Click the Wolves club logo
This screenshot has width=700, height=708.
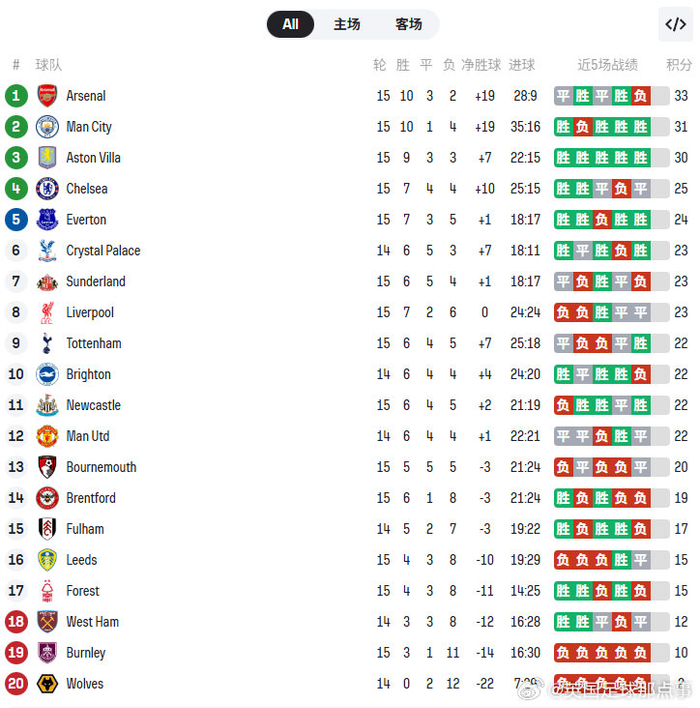tap(47, 684)
